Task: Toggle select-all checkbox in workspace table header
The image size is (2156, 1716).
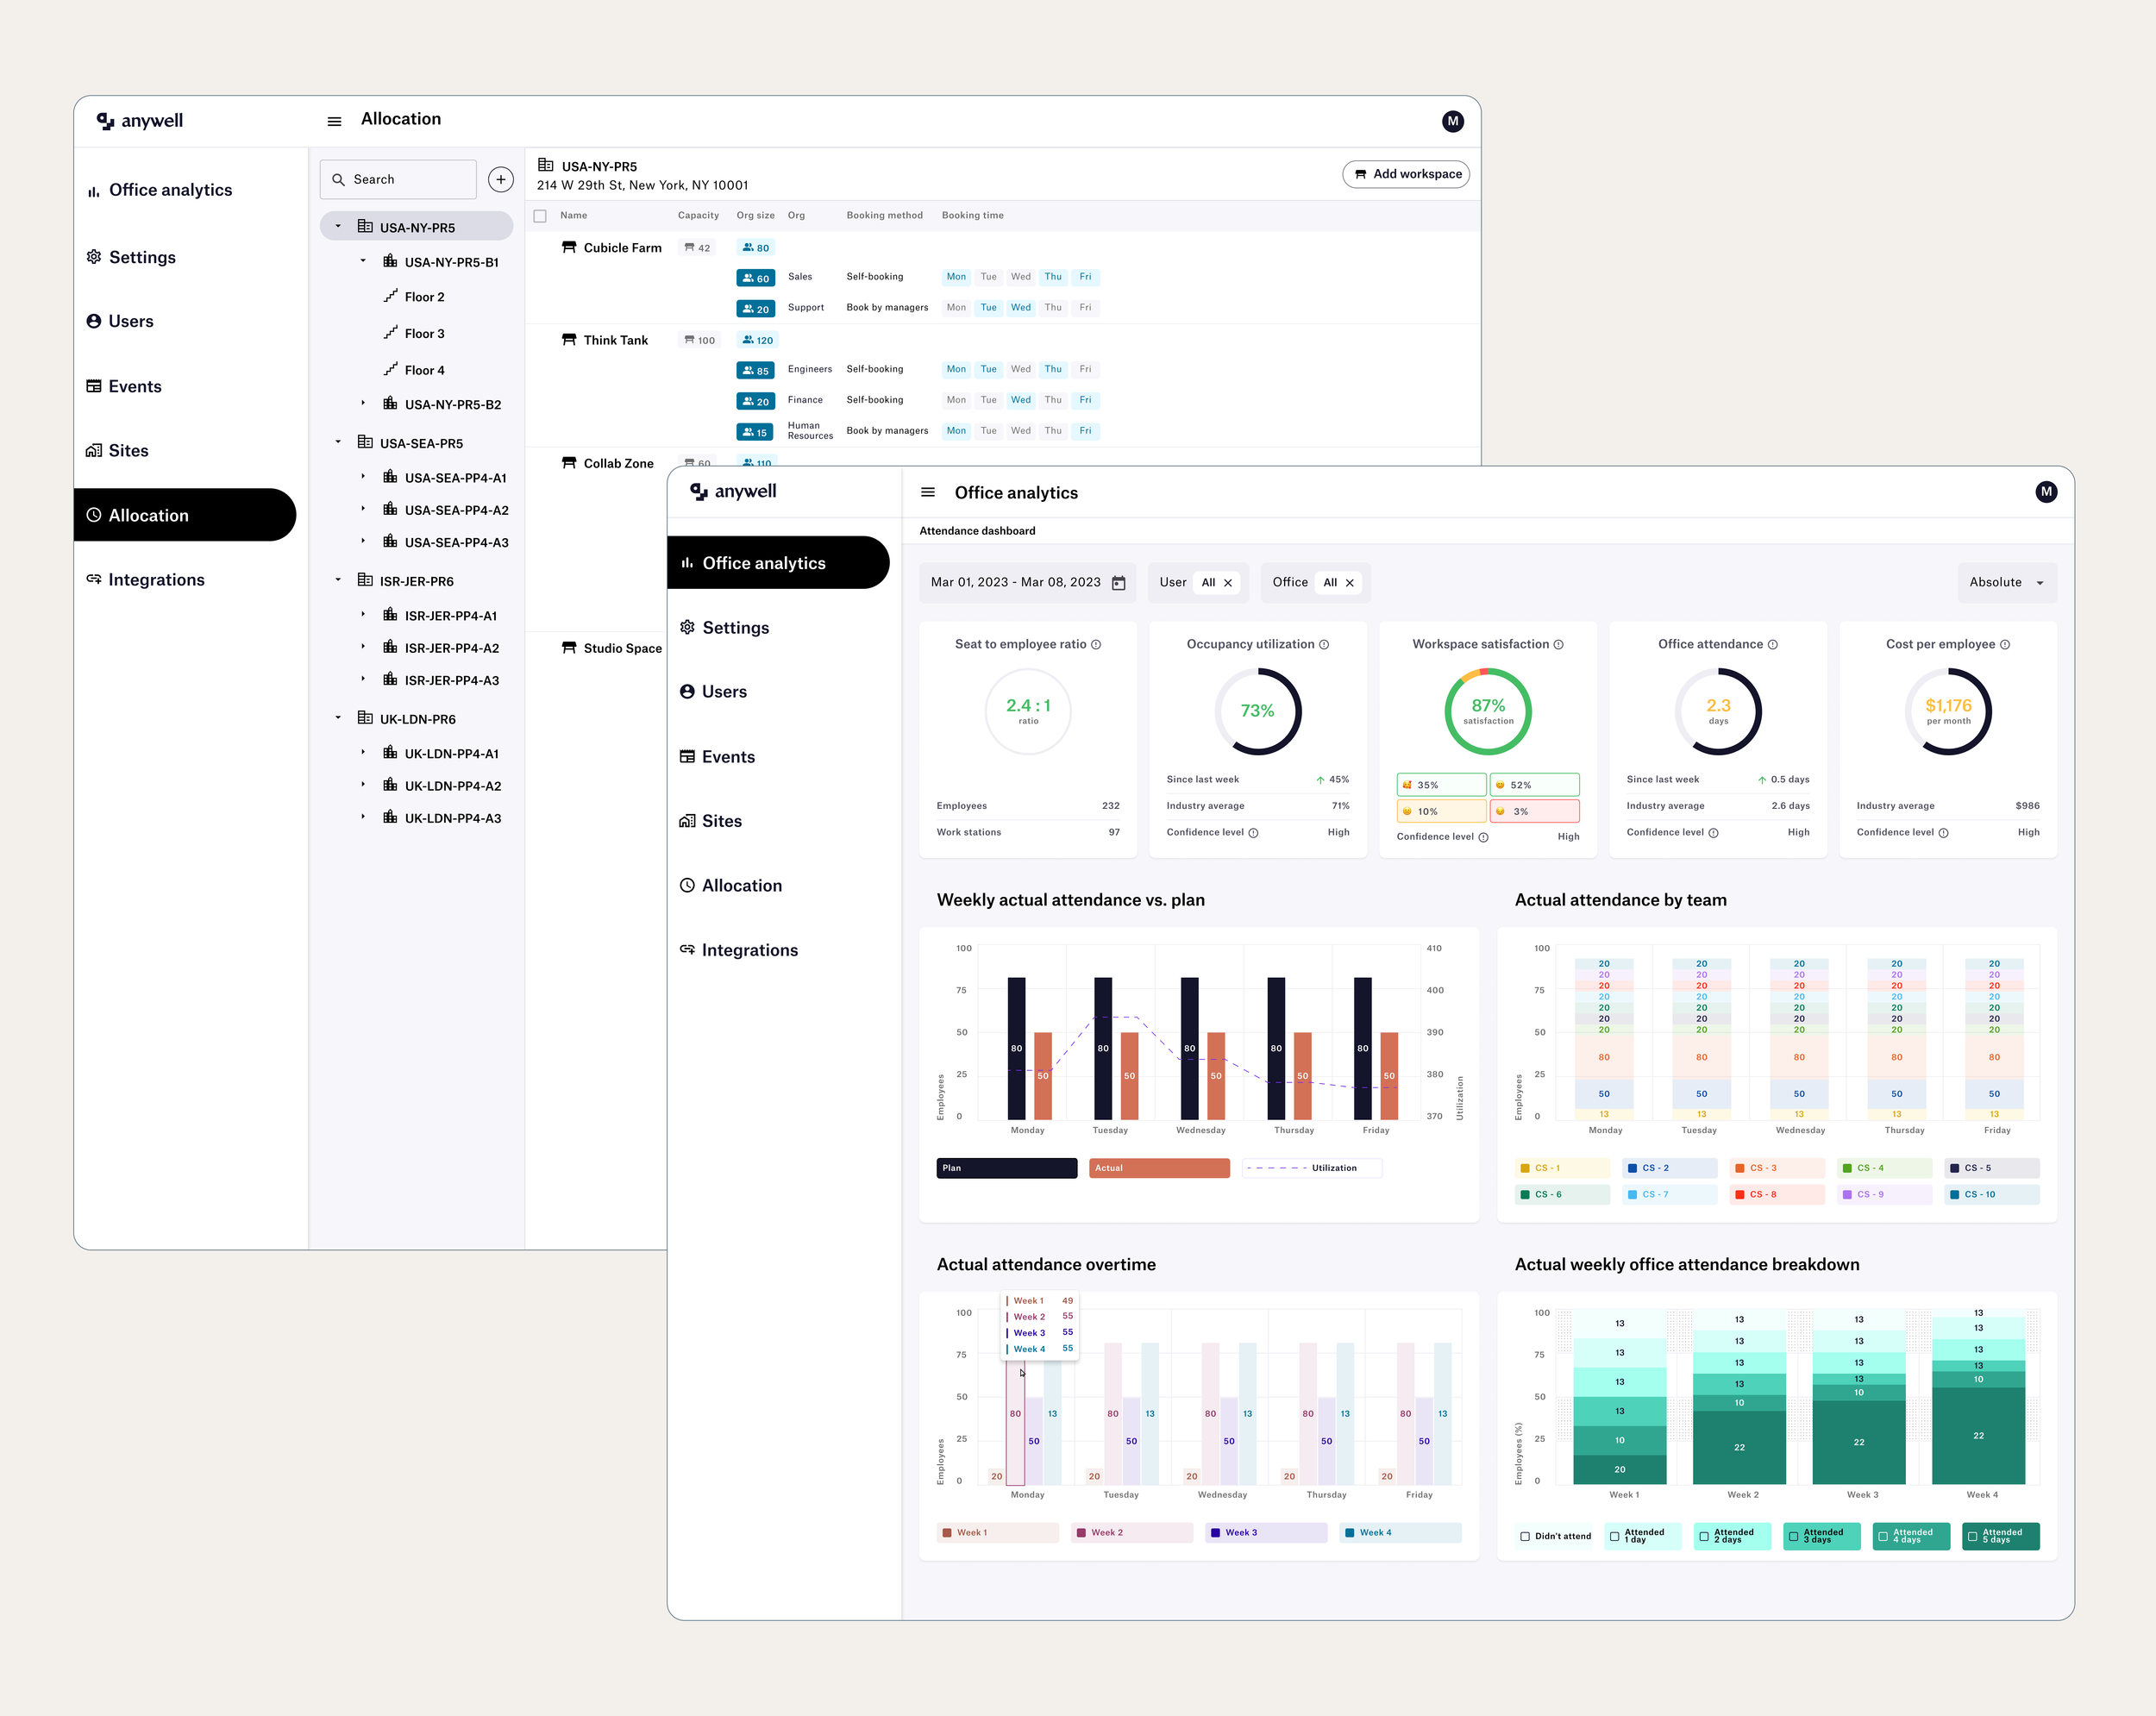Action: tap(540, 216)
